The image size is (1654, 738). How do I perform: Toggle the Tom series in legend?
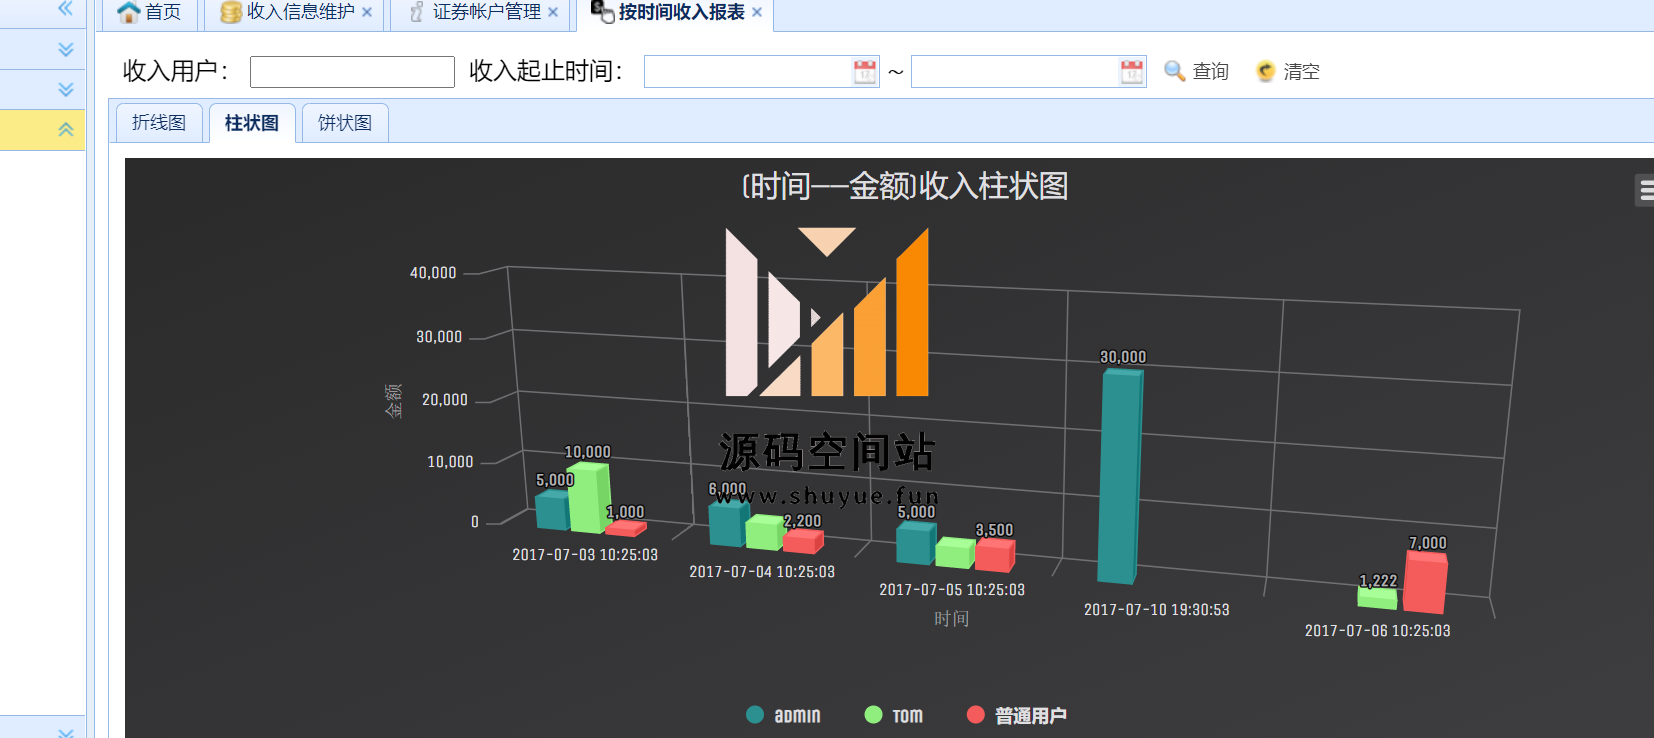pyautogui.click(x=894, y=715)
